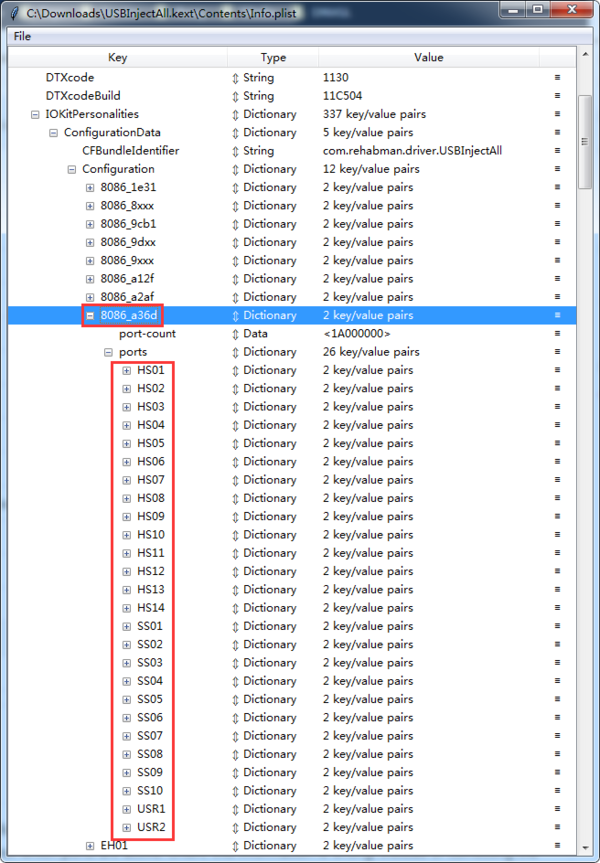Click the type arrows for IOKitPersonalities row
The width and height of the screenshot is (600, 863).
(x=236, y=114)
